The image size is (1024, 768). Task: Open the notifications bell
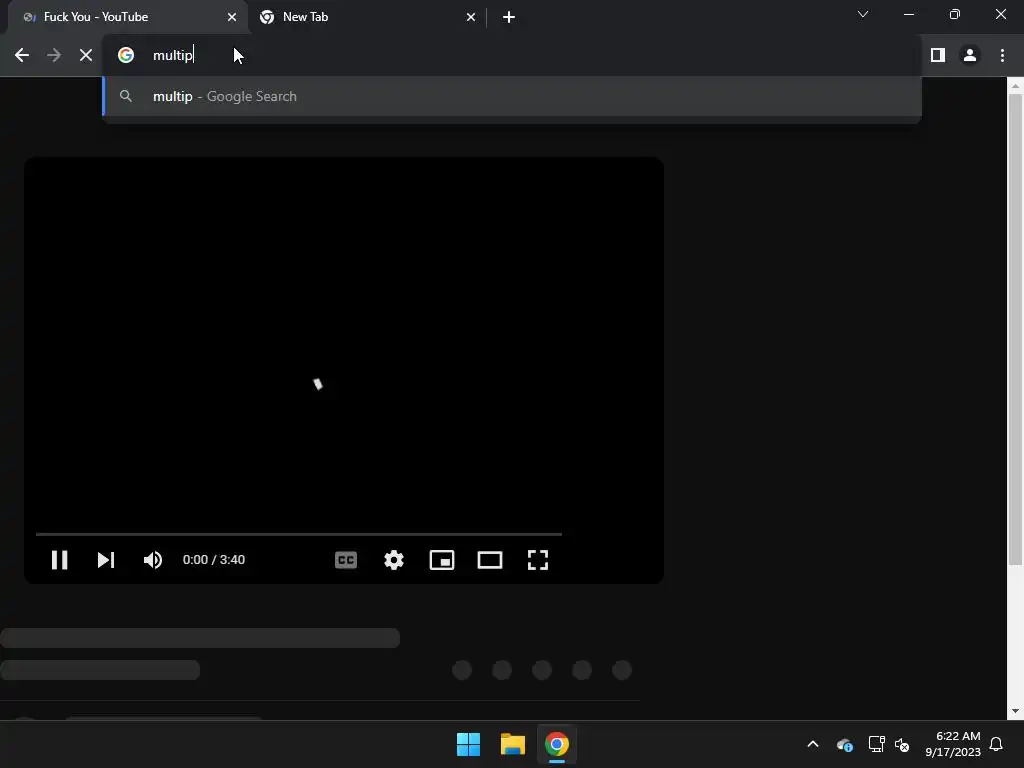996,744
